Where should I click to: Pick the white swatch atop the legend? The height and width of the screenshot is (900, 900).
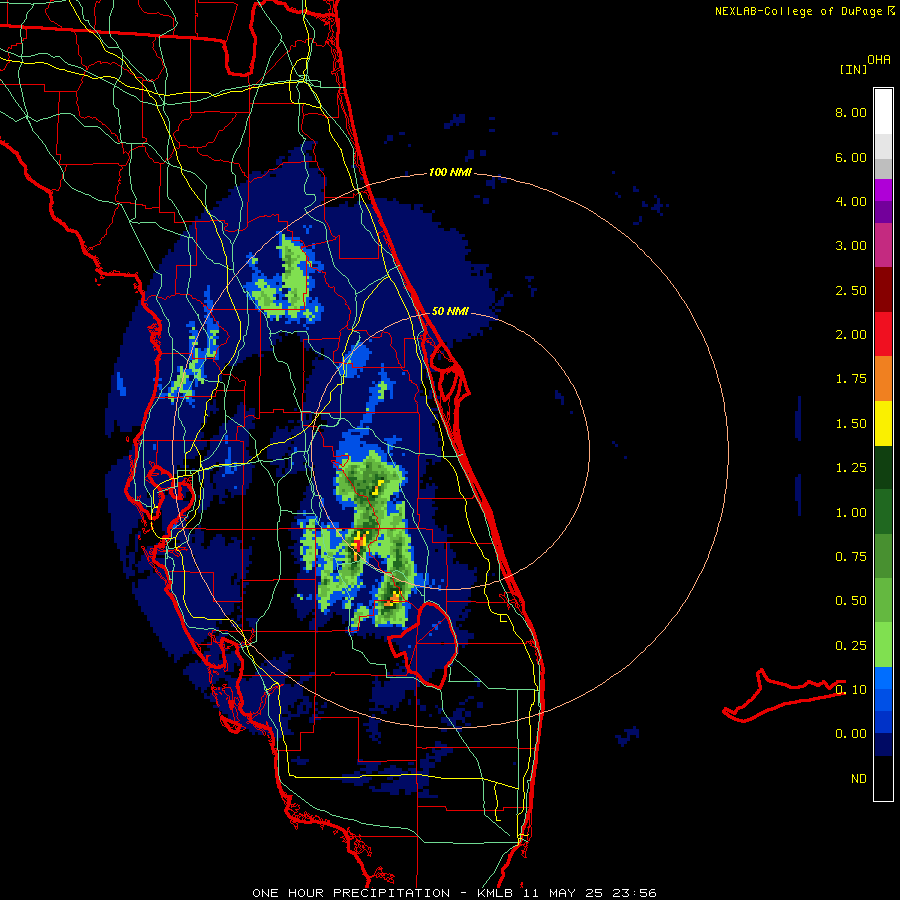(883, 111)
